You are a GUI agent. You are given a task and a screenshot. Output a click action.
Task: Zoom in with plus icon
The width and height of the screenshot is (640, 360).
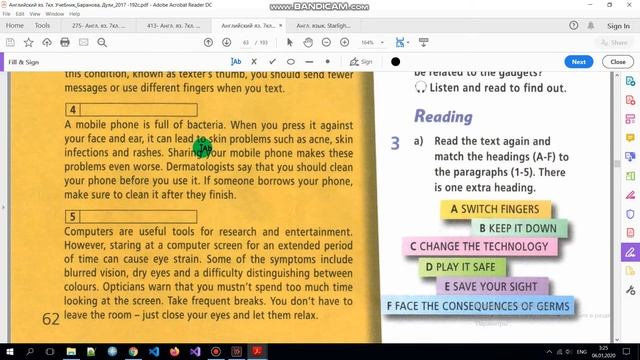click(344, 42)
